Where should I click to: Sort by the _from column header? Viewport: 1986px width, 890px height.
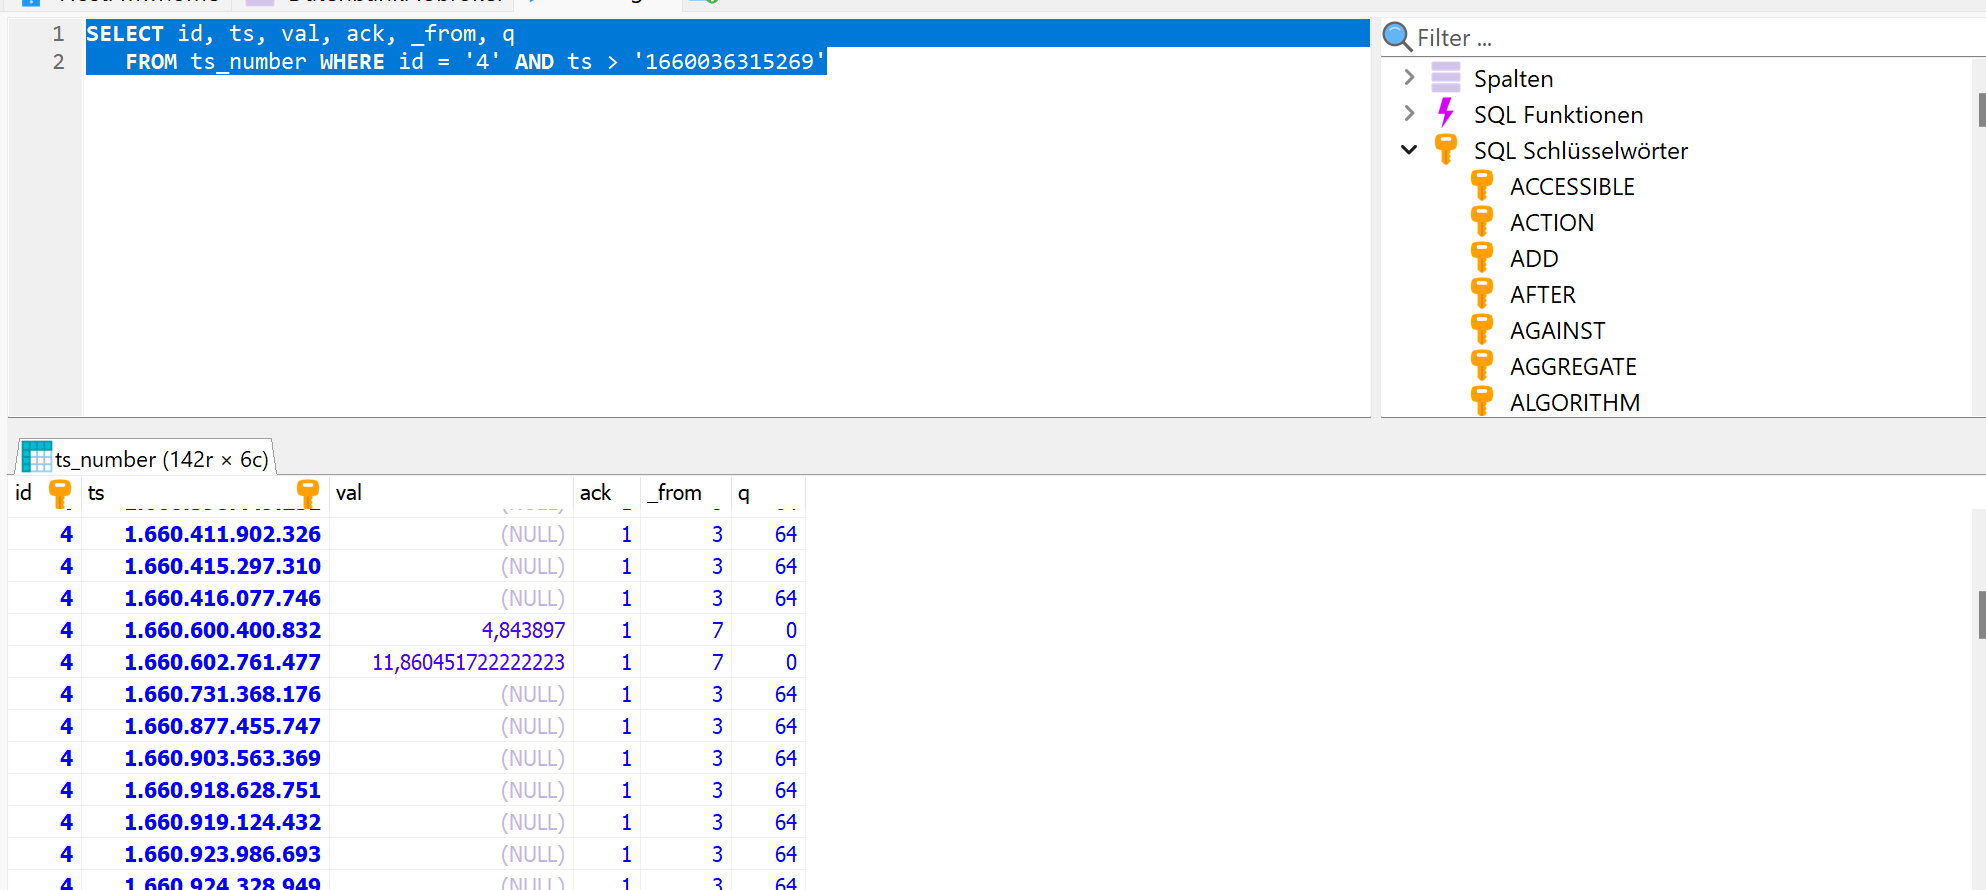[686, 493]
